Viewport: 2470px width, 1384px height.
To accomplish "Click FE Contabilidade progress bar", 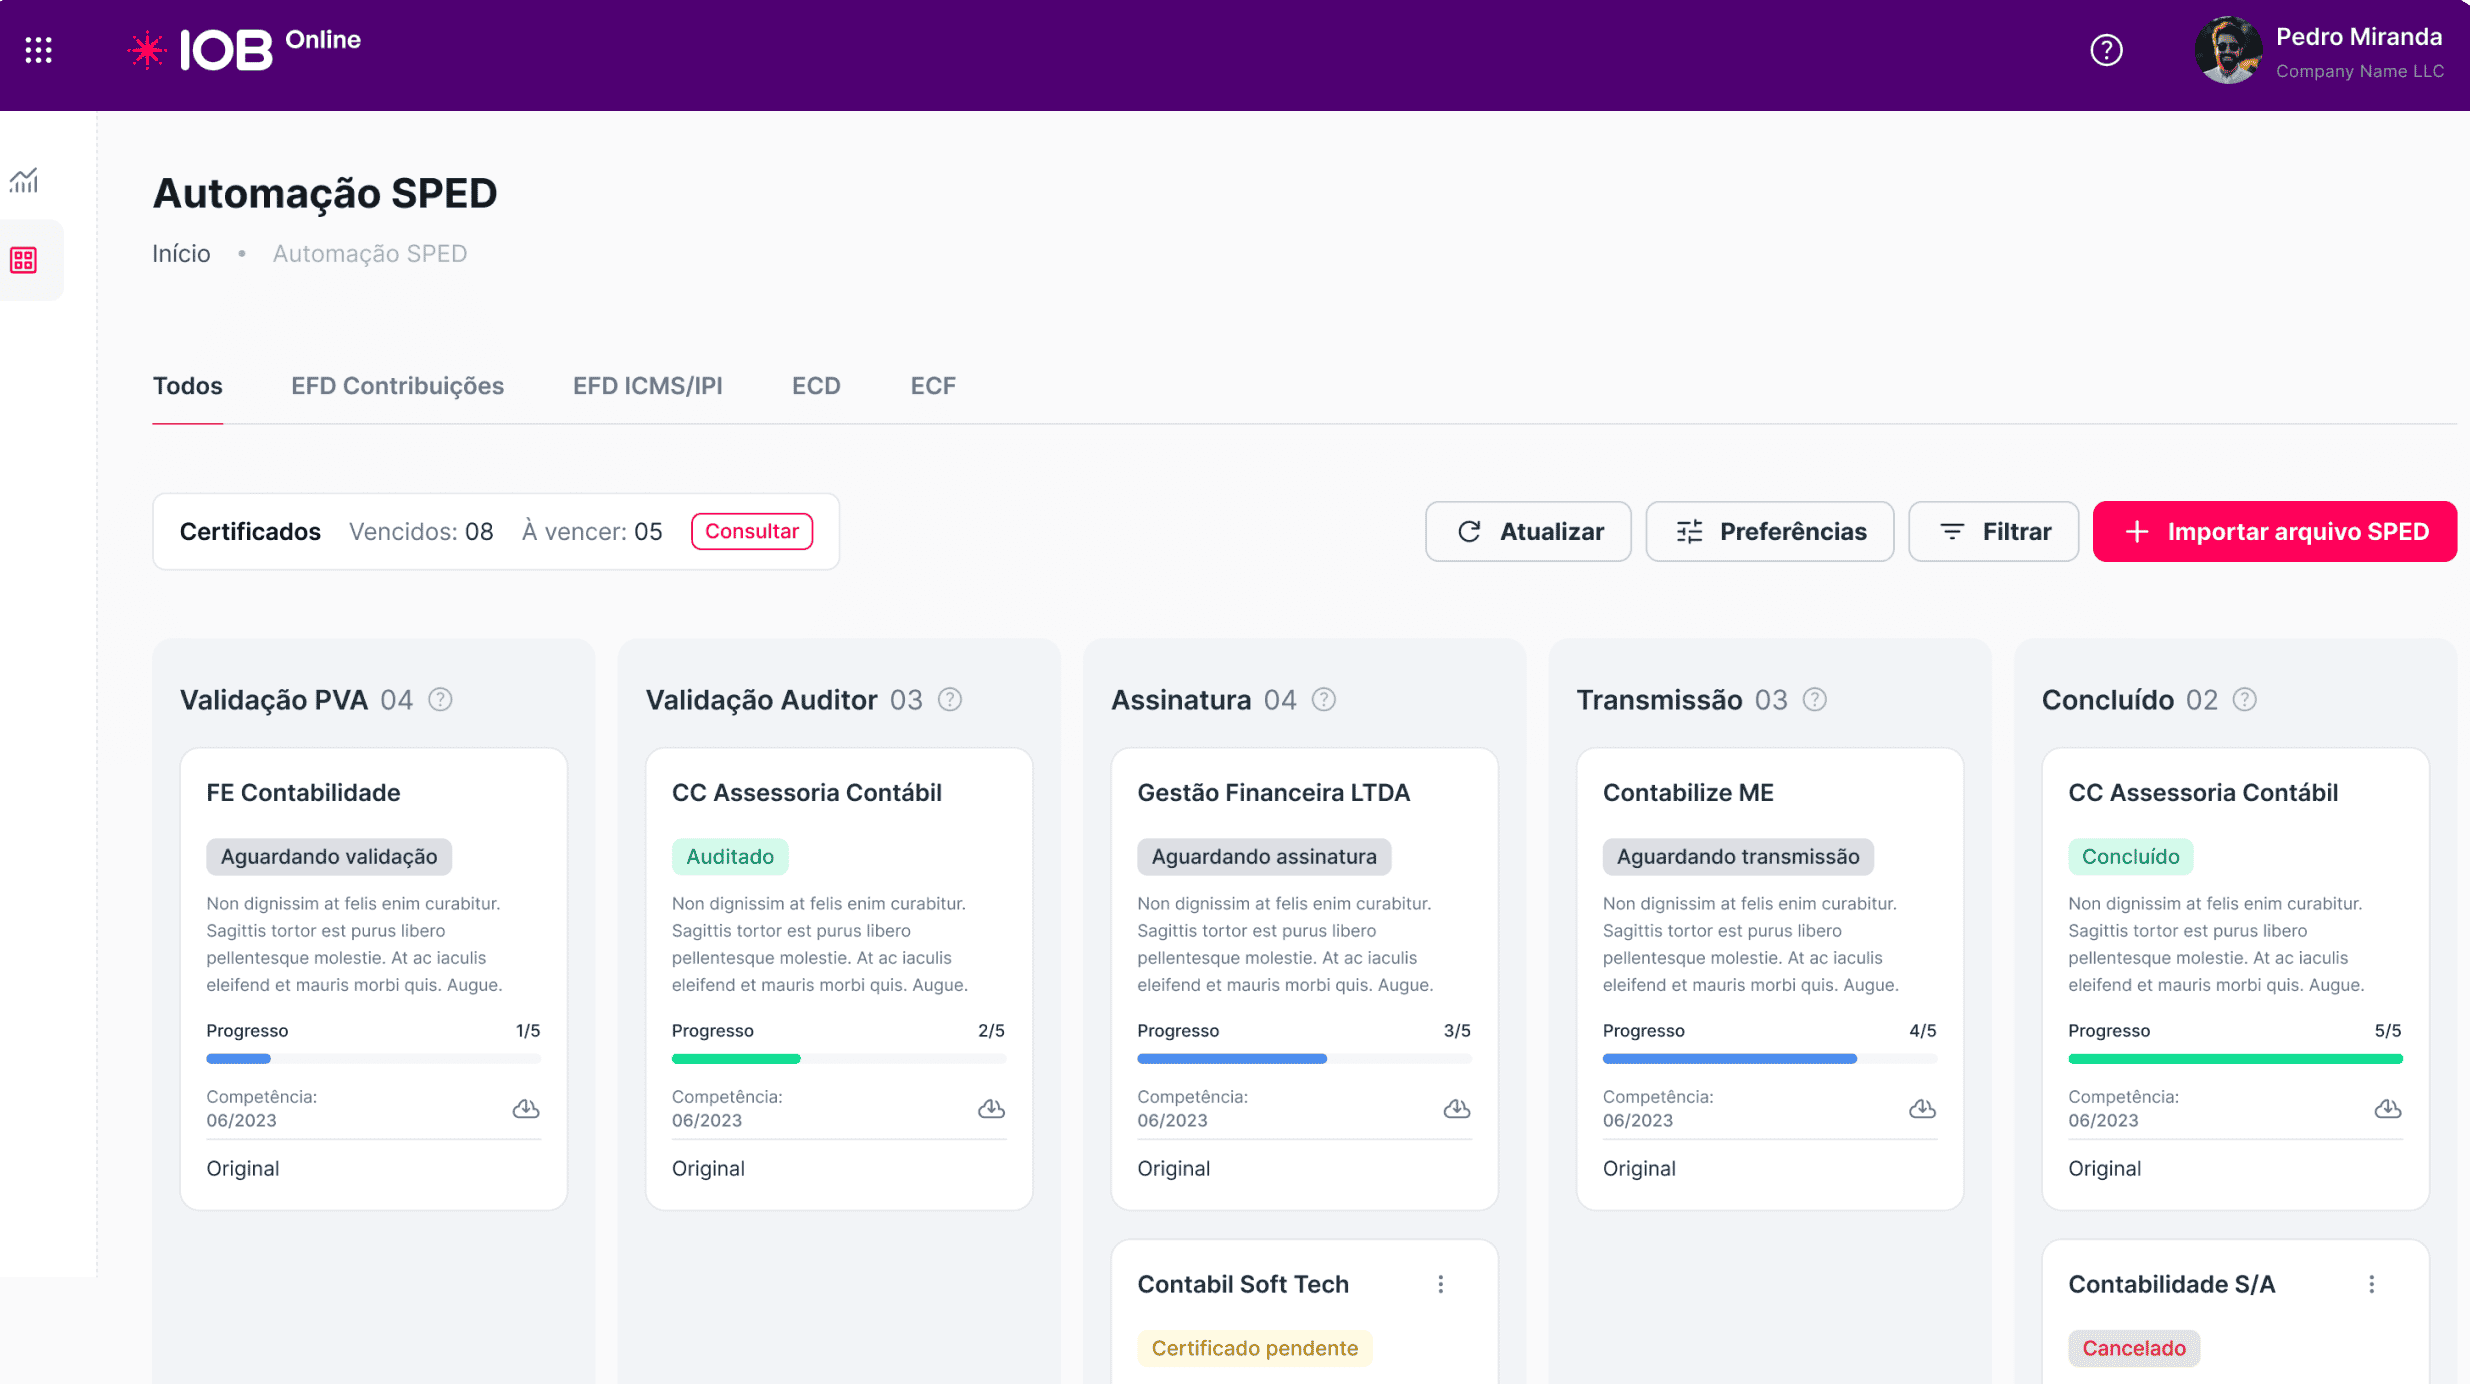I will [x=374, y=1058].
